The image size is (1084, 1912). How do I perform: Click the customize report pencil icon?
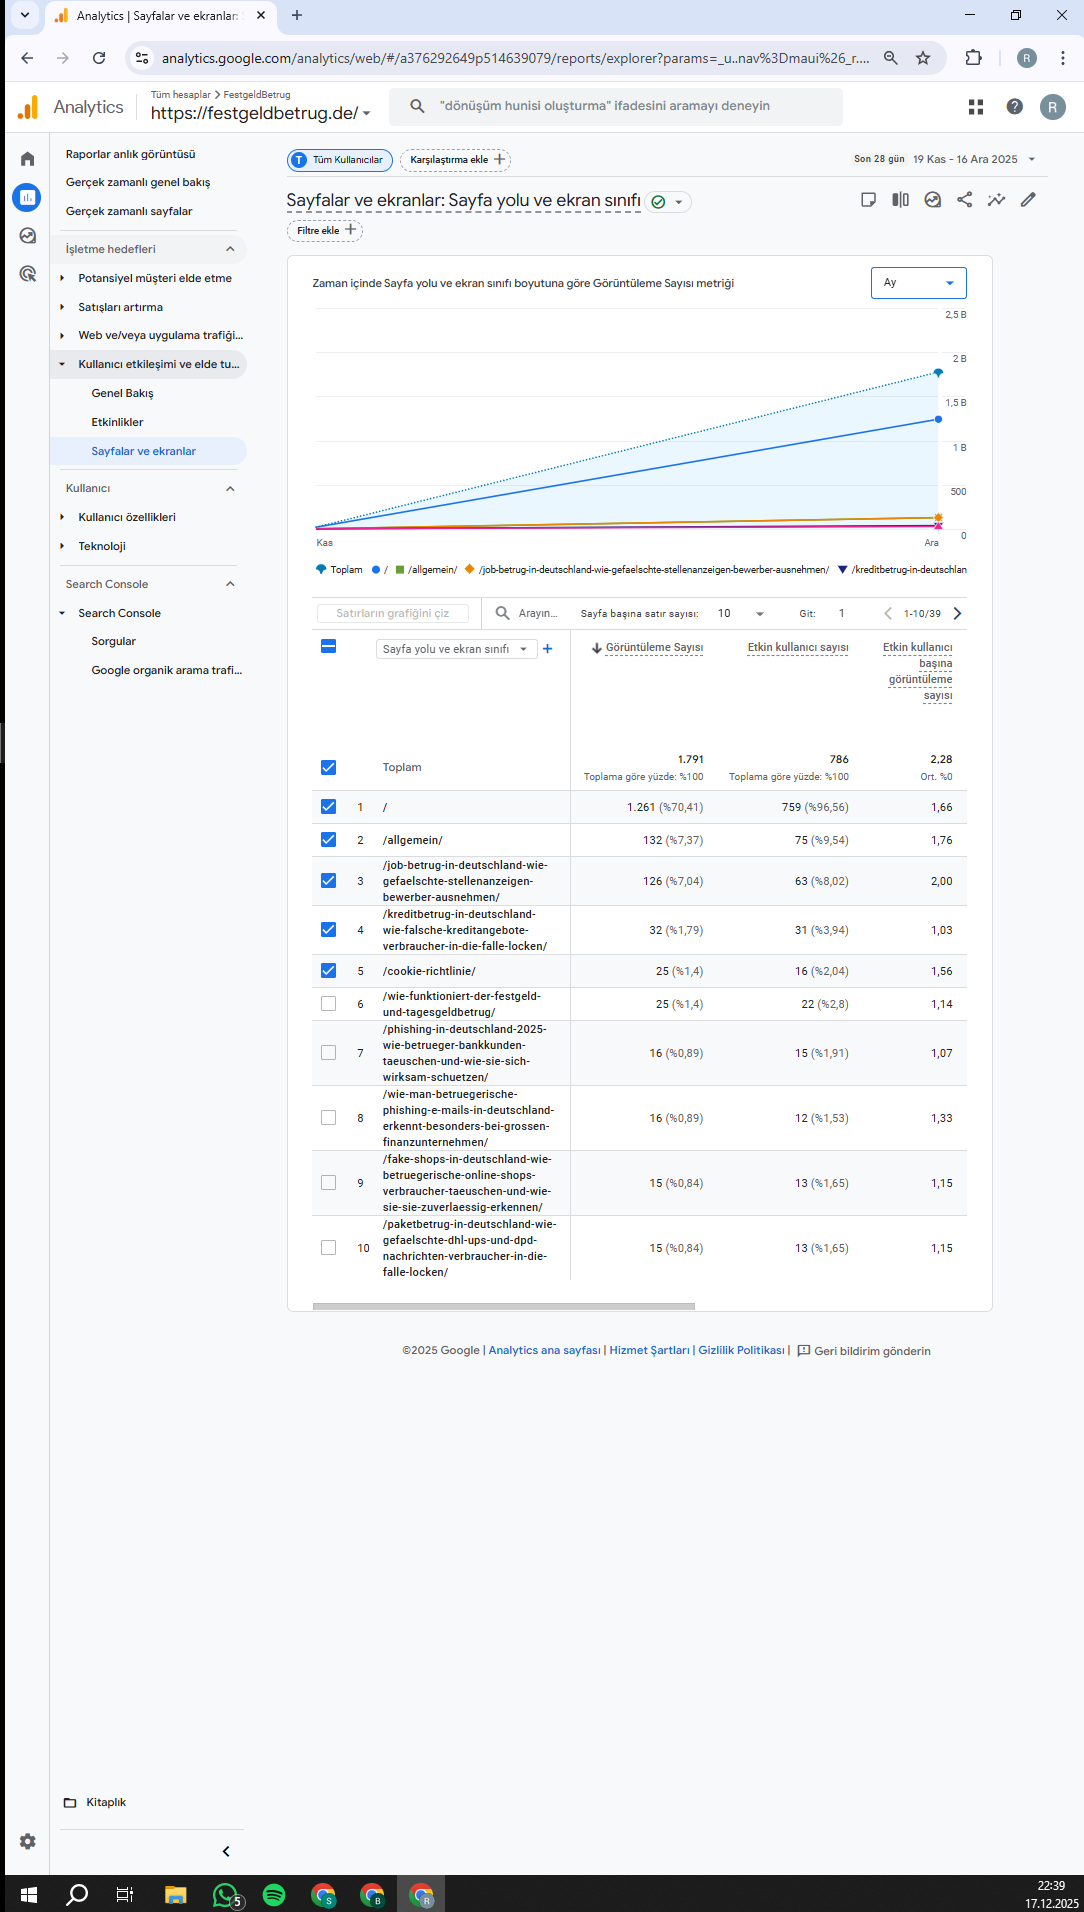coord(1028,200)
